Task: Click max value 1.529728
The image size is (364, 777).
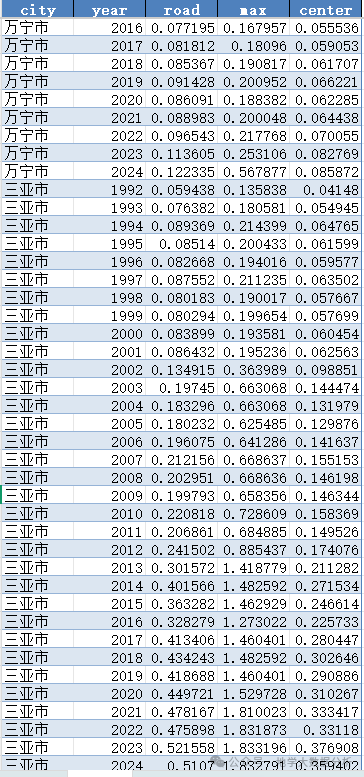Action: click(x=253, y=693)
